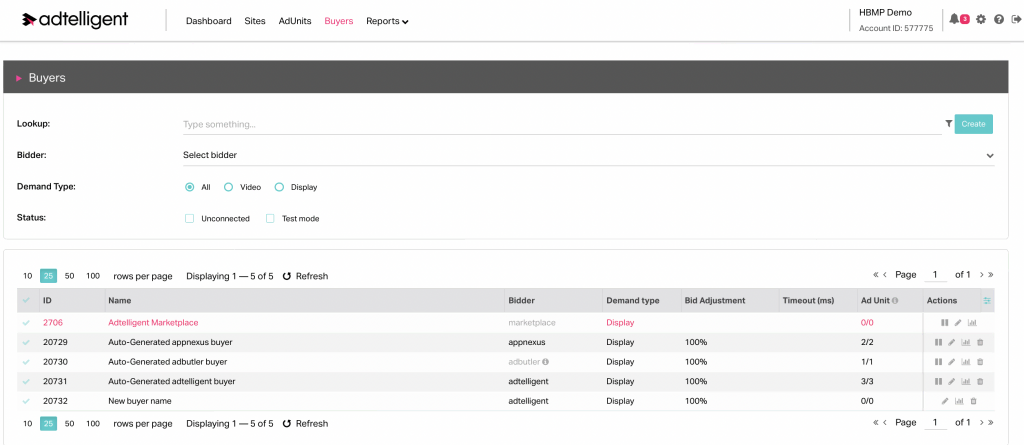Select the All demand type radio
The width and height of the screenshot is (1024, 445).
(190, 187)
